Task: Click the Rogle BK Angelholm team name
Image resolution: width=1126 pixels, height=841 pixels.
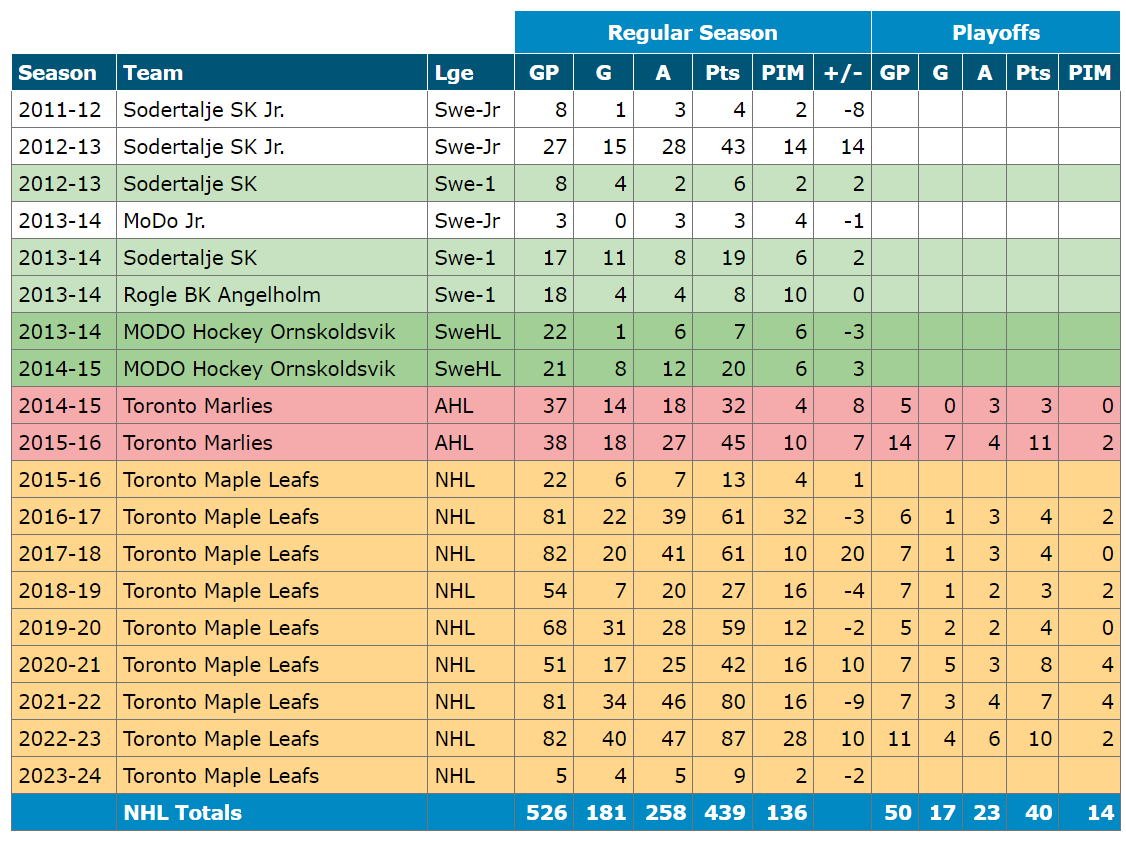Action: pos(221,295)
